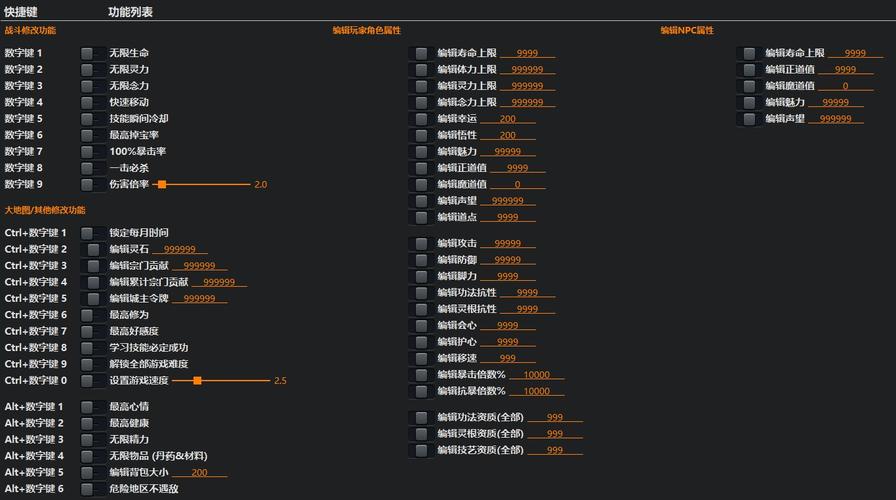The width and height of the screenshot is (896, 500).
Task: Edit NPC 编辑魅力 value field
Action: click(836, 103)
